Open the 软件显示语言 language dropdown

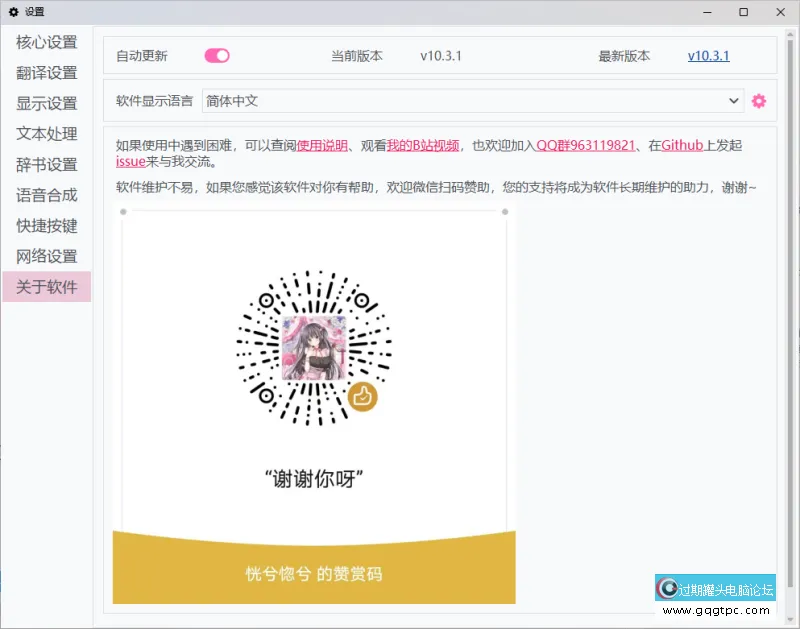(x=472, y=101)
